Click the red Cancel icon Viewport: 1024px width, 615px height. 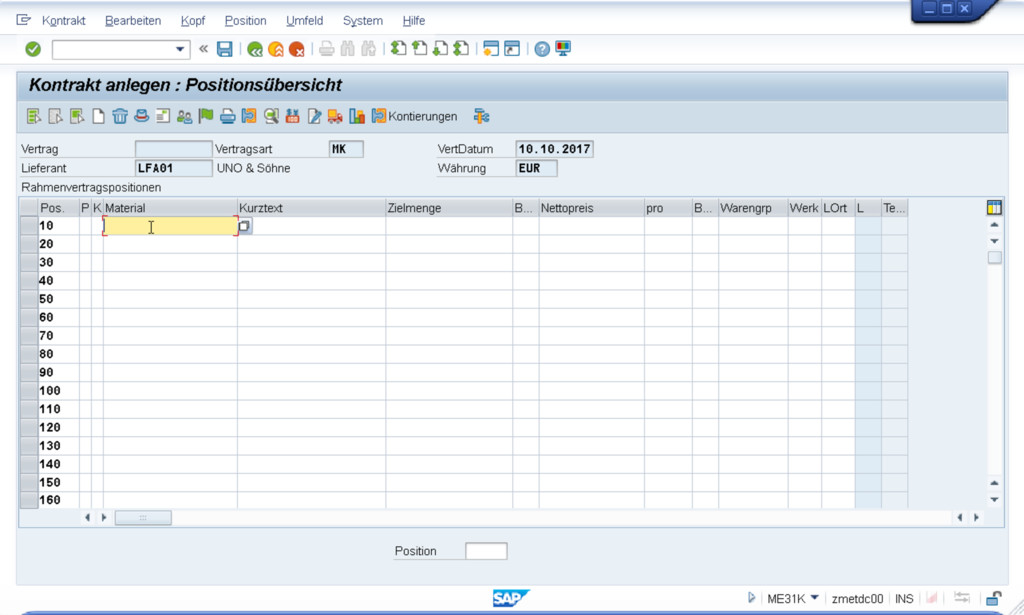[296, 49]
